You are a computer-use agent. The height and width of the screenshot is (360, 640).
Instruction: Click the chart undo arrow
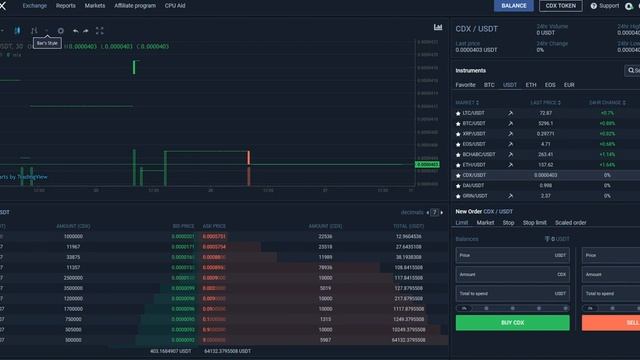pos(76,31)
